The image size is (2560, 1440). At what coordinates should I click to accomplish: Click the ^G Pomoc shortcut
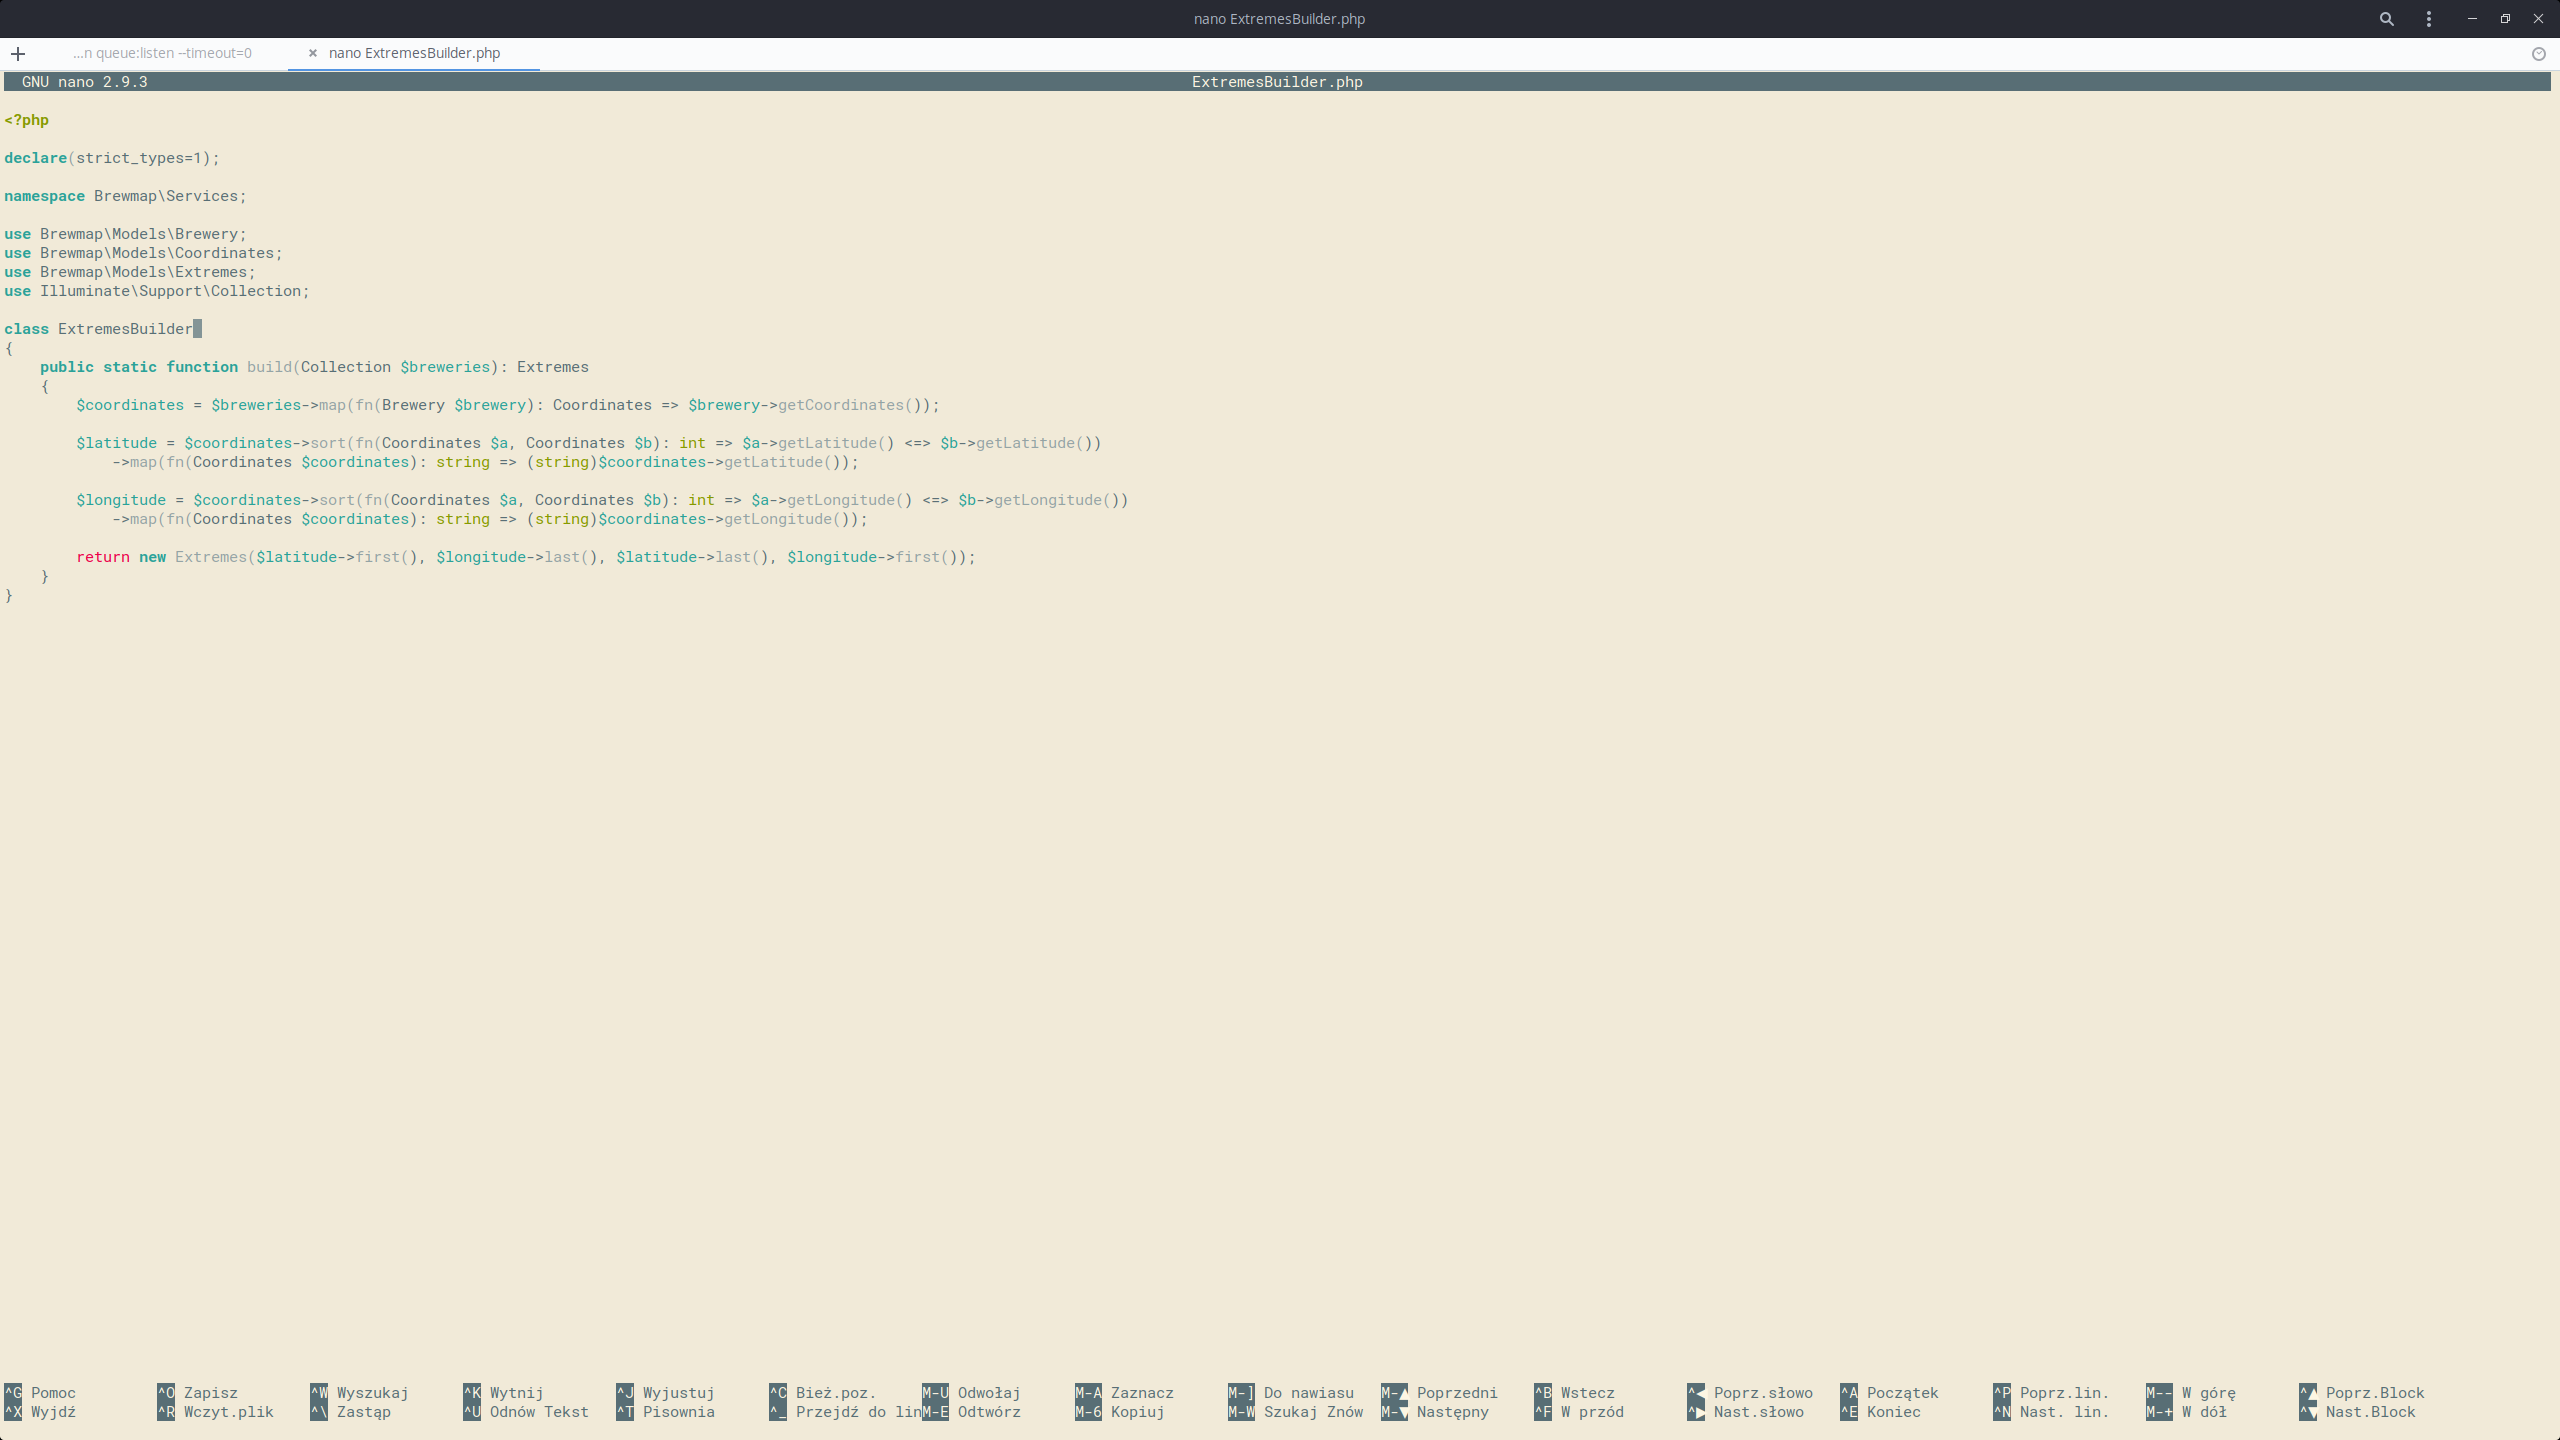pos(40,1393)
